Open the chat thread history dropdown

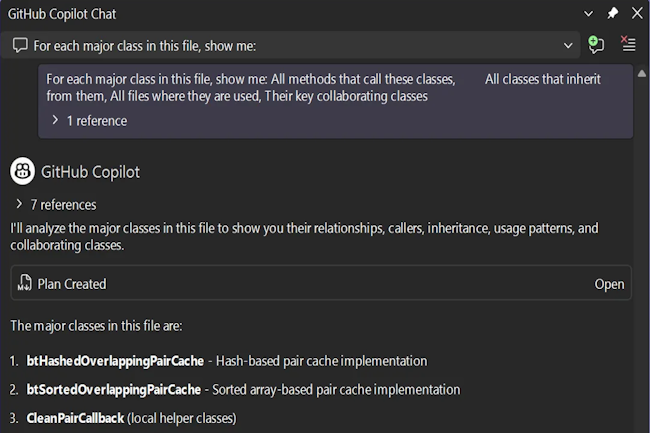pyautogui.click(x=568, y=45)
